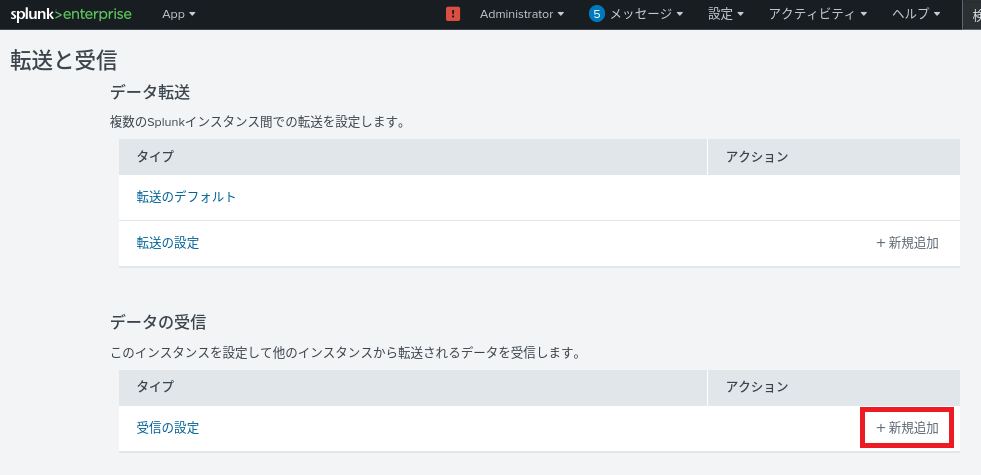
Task: Click アクション column header in データの受信 table
Action: [x=757, y=386]
